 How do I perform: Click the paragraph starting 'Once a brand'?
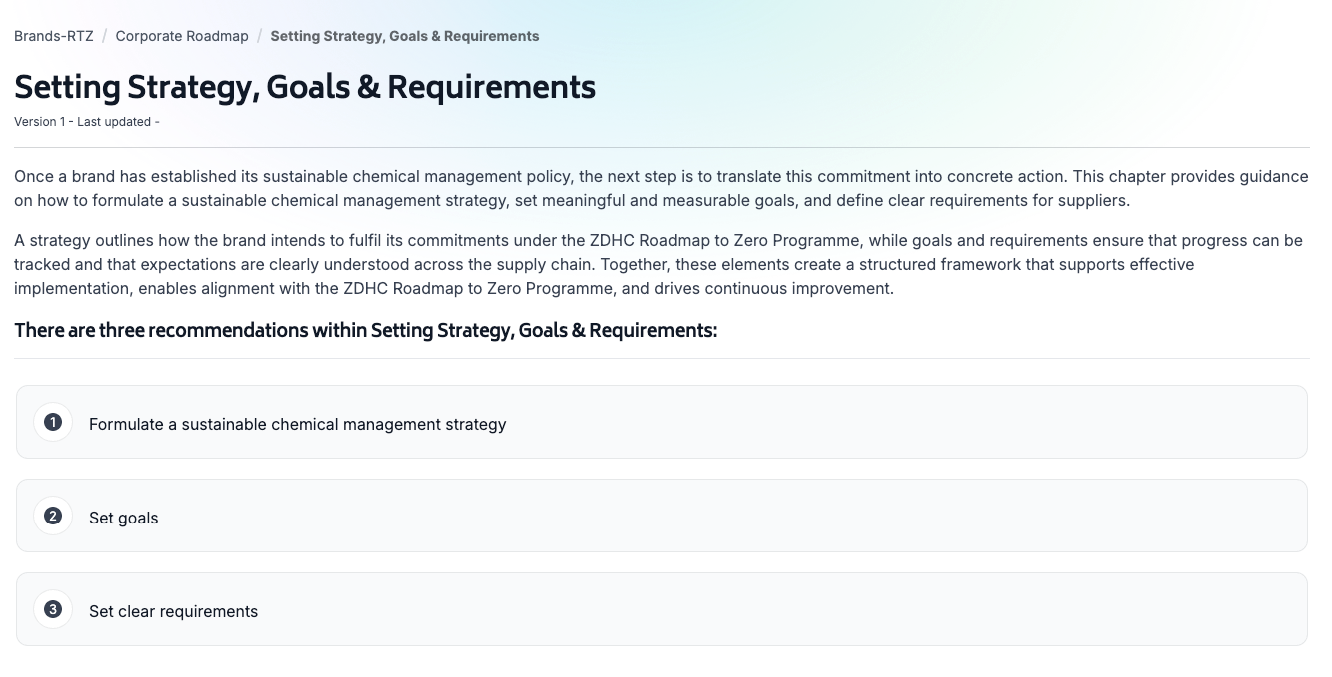(x=660, y=188)
